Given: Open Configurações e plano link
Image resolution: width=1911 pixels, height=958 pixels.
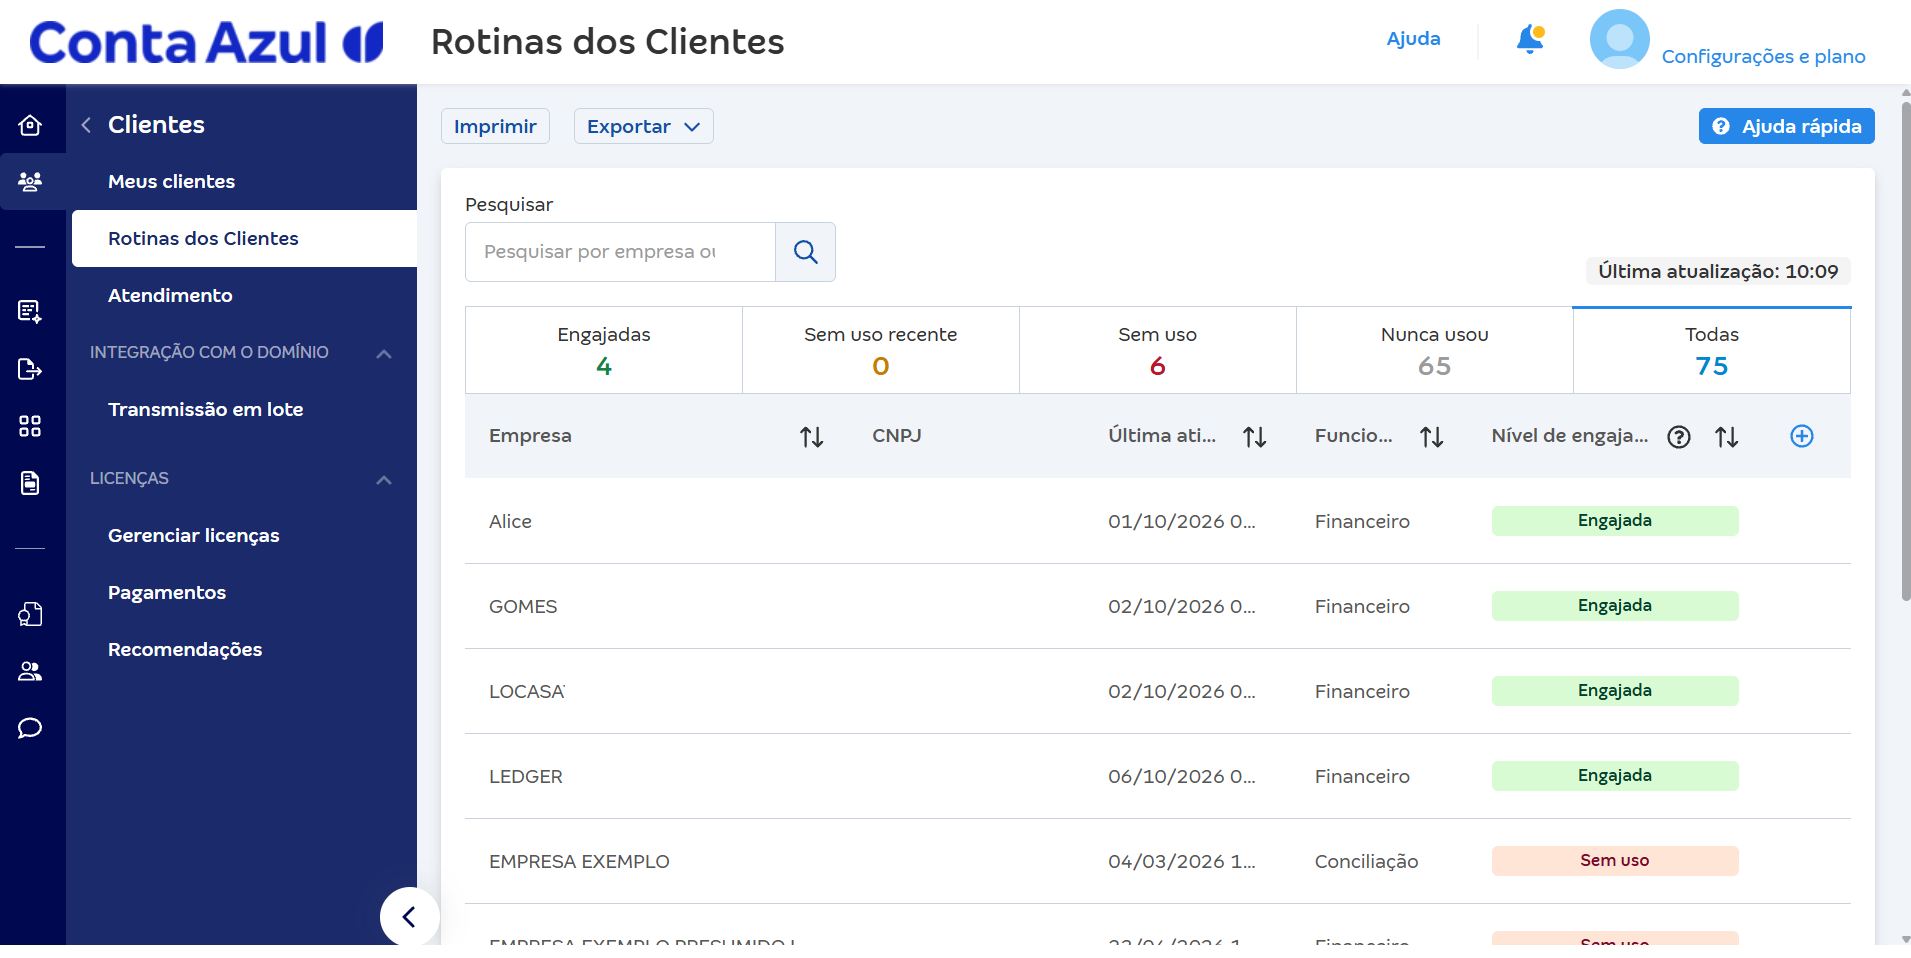Looking at the screenshot, I should coord(1763,57).
